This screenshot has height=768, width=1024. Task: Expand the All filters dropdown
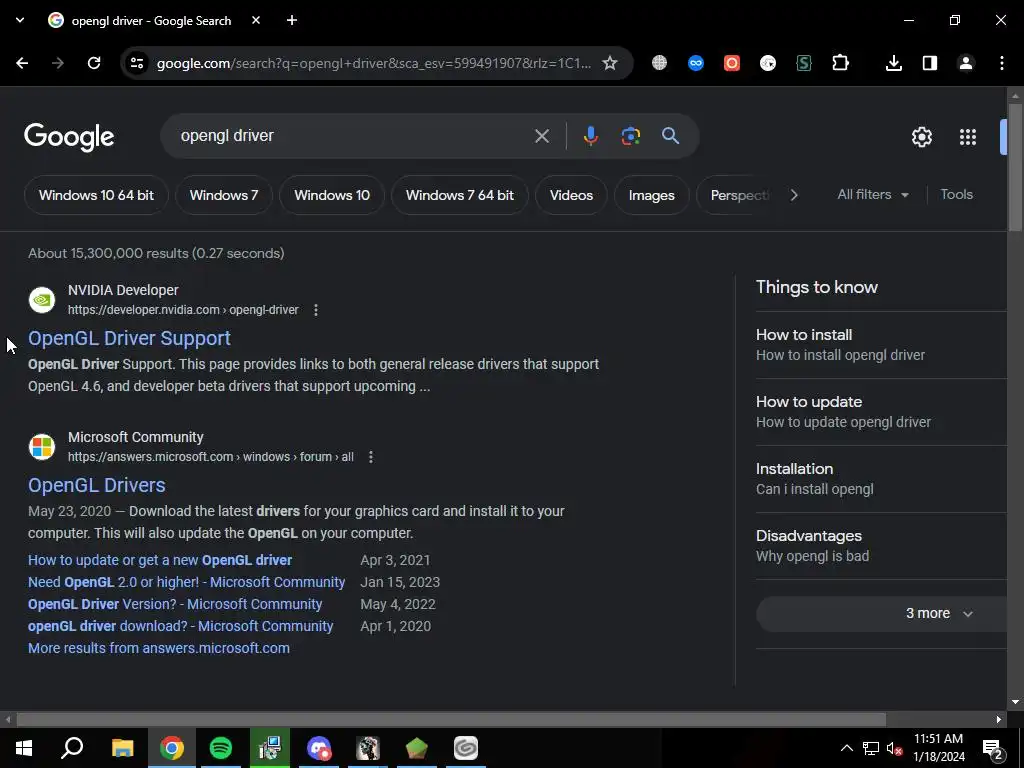873,195
